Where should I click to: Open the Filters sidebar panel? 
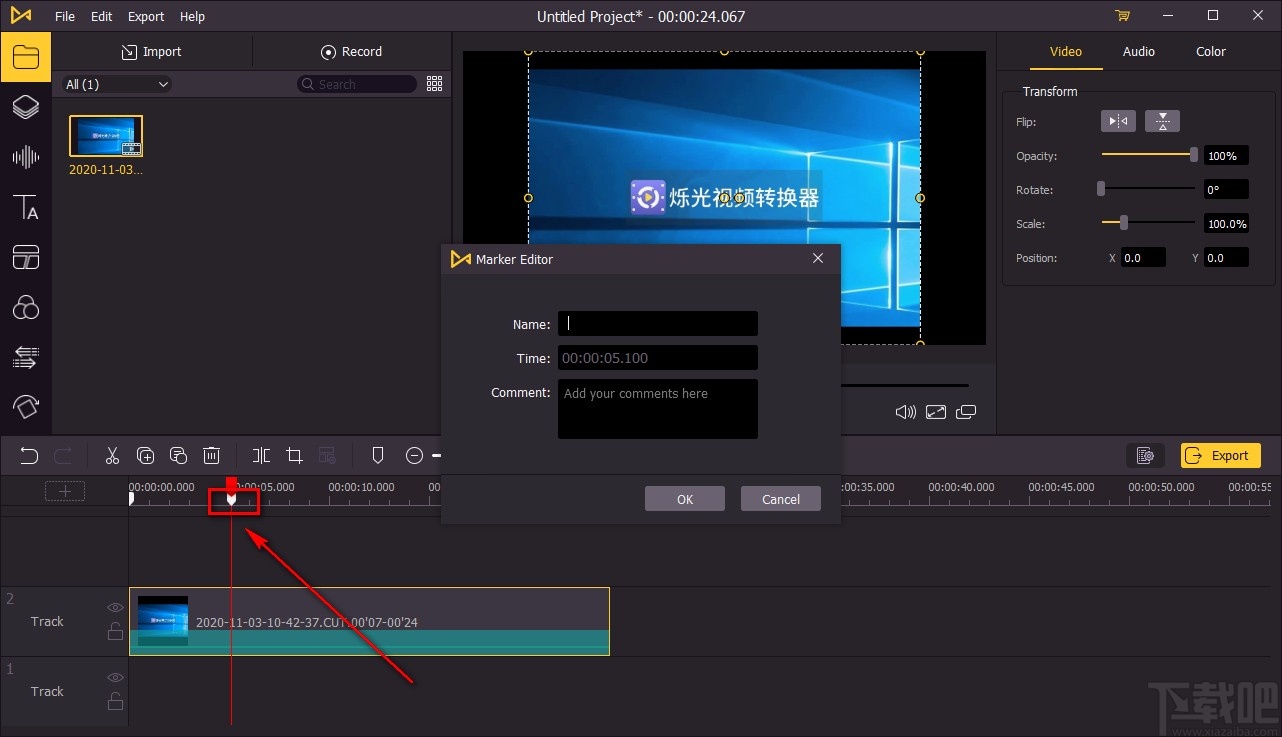click(26, 307)
